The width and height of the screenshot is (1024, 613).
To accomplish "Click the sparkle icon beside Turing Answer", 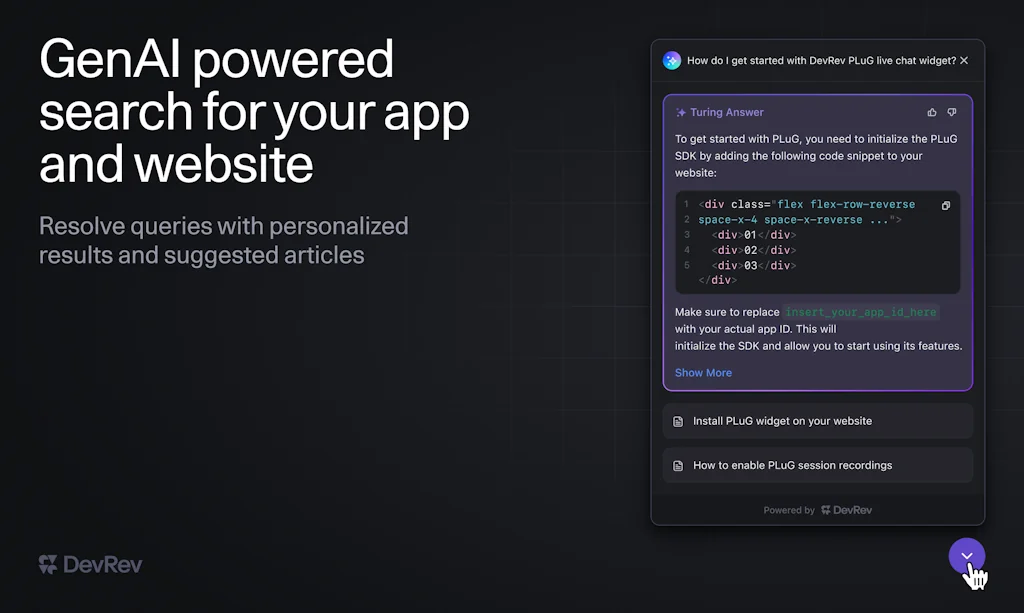I will [681, 112].
